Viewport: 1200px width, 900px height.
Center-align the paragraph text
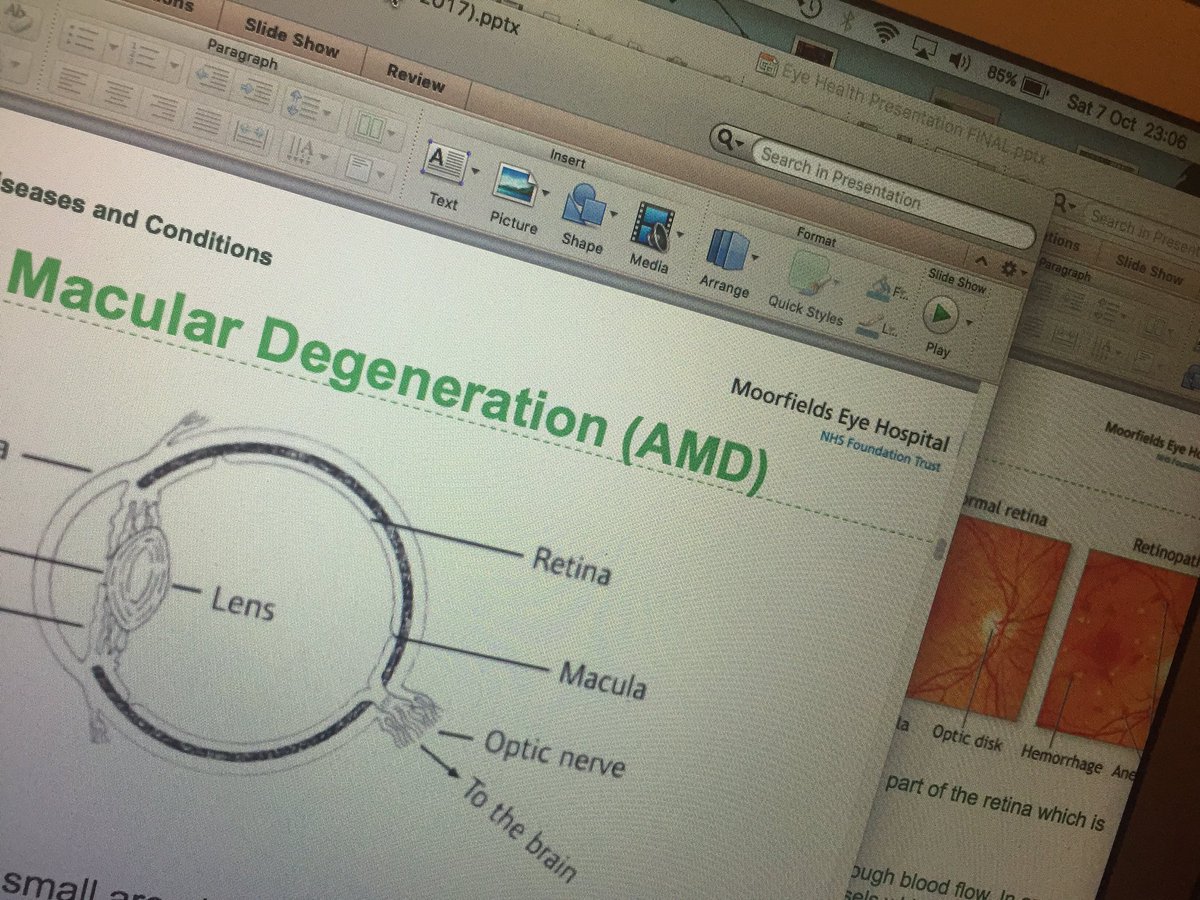(117, 93)
